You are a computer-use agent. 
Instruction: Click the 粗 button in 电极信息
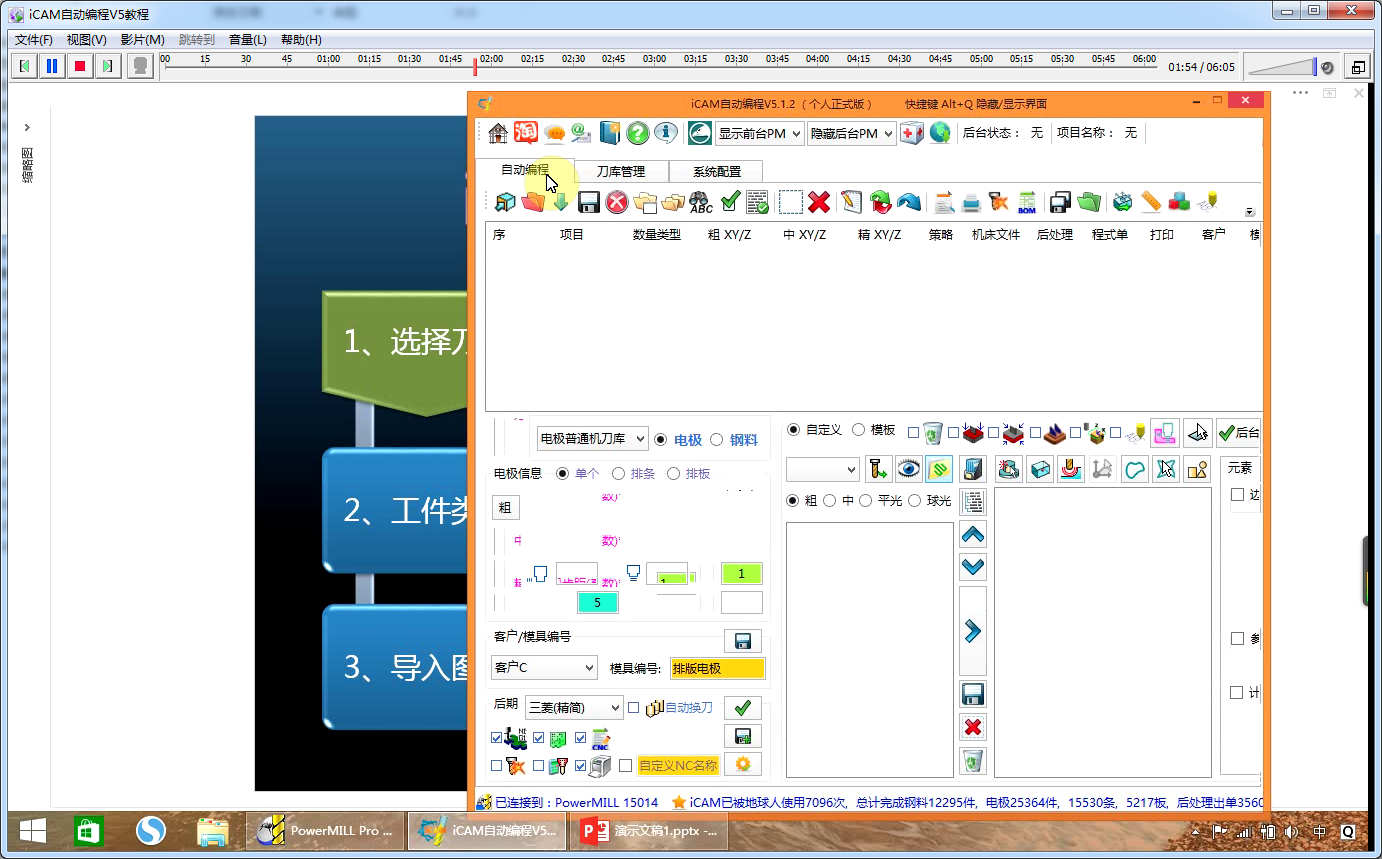coord(505,508)
